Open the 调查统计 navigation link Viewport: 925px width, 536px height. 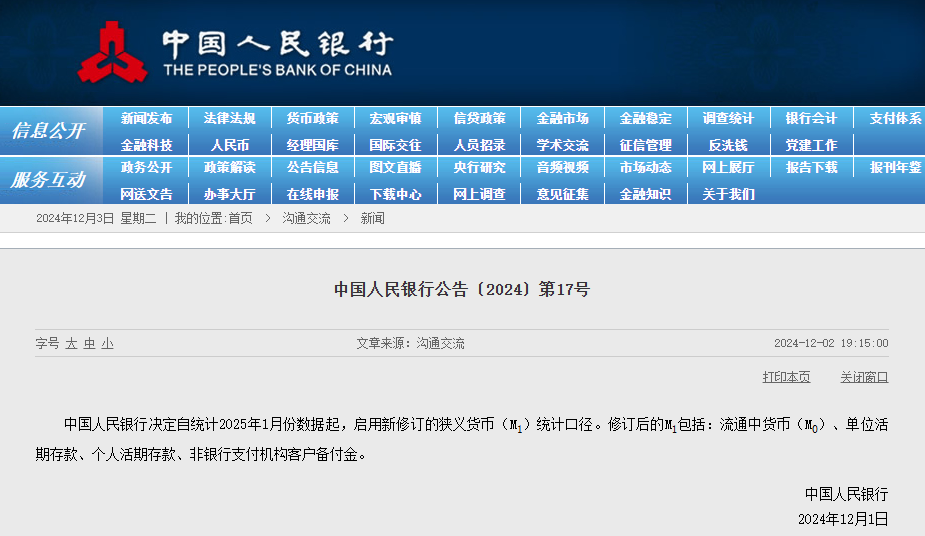coord(728,118)
